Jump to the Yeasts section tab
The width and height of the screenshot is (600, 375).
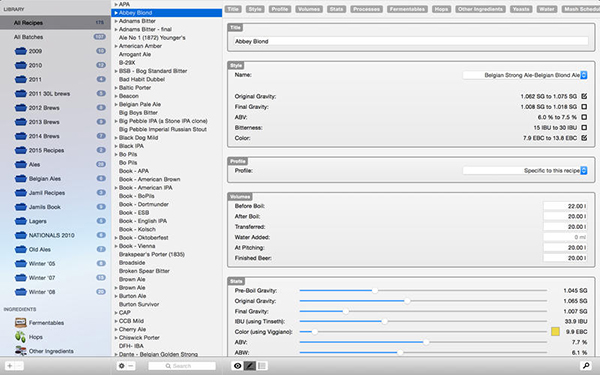click(x=521, y=9)
